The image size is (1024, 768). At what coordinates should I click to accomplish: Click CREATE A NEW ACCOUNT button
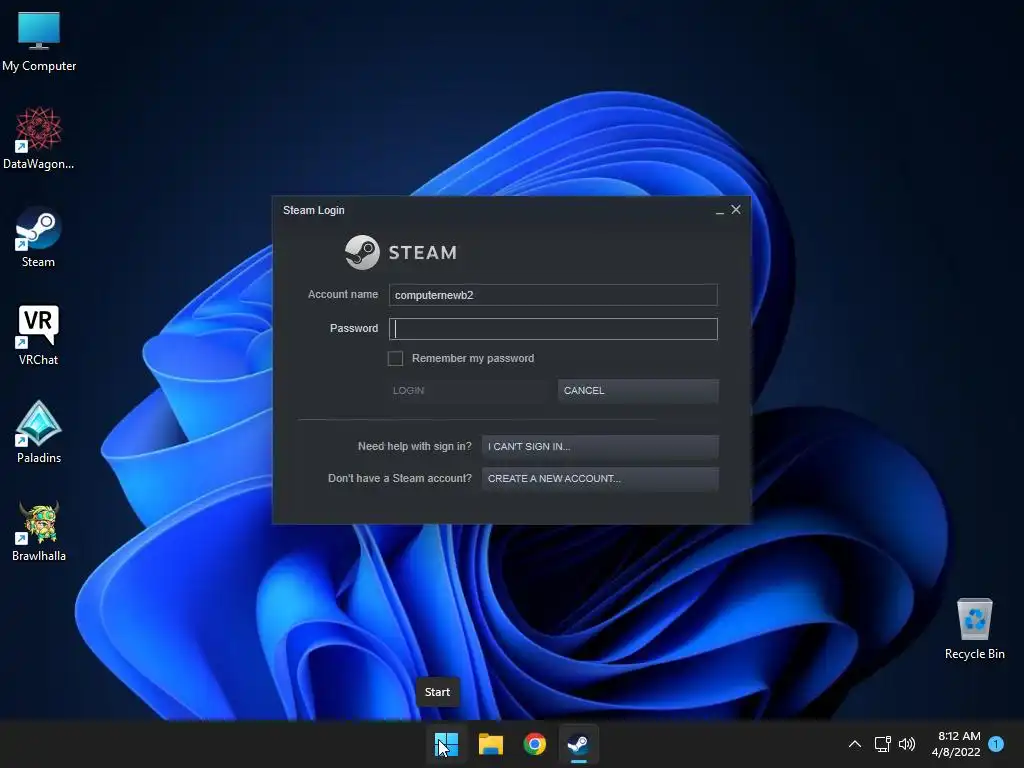(x=600, y=479)
